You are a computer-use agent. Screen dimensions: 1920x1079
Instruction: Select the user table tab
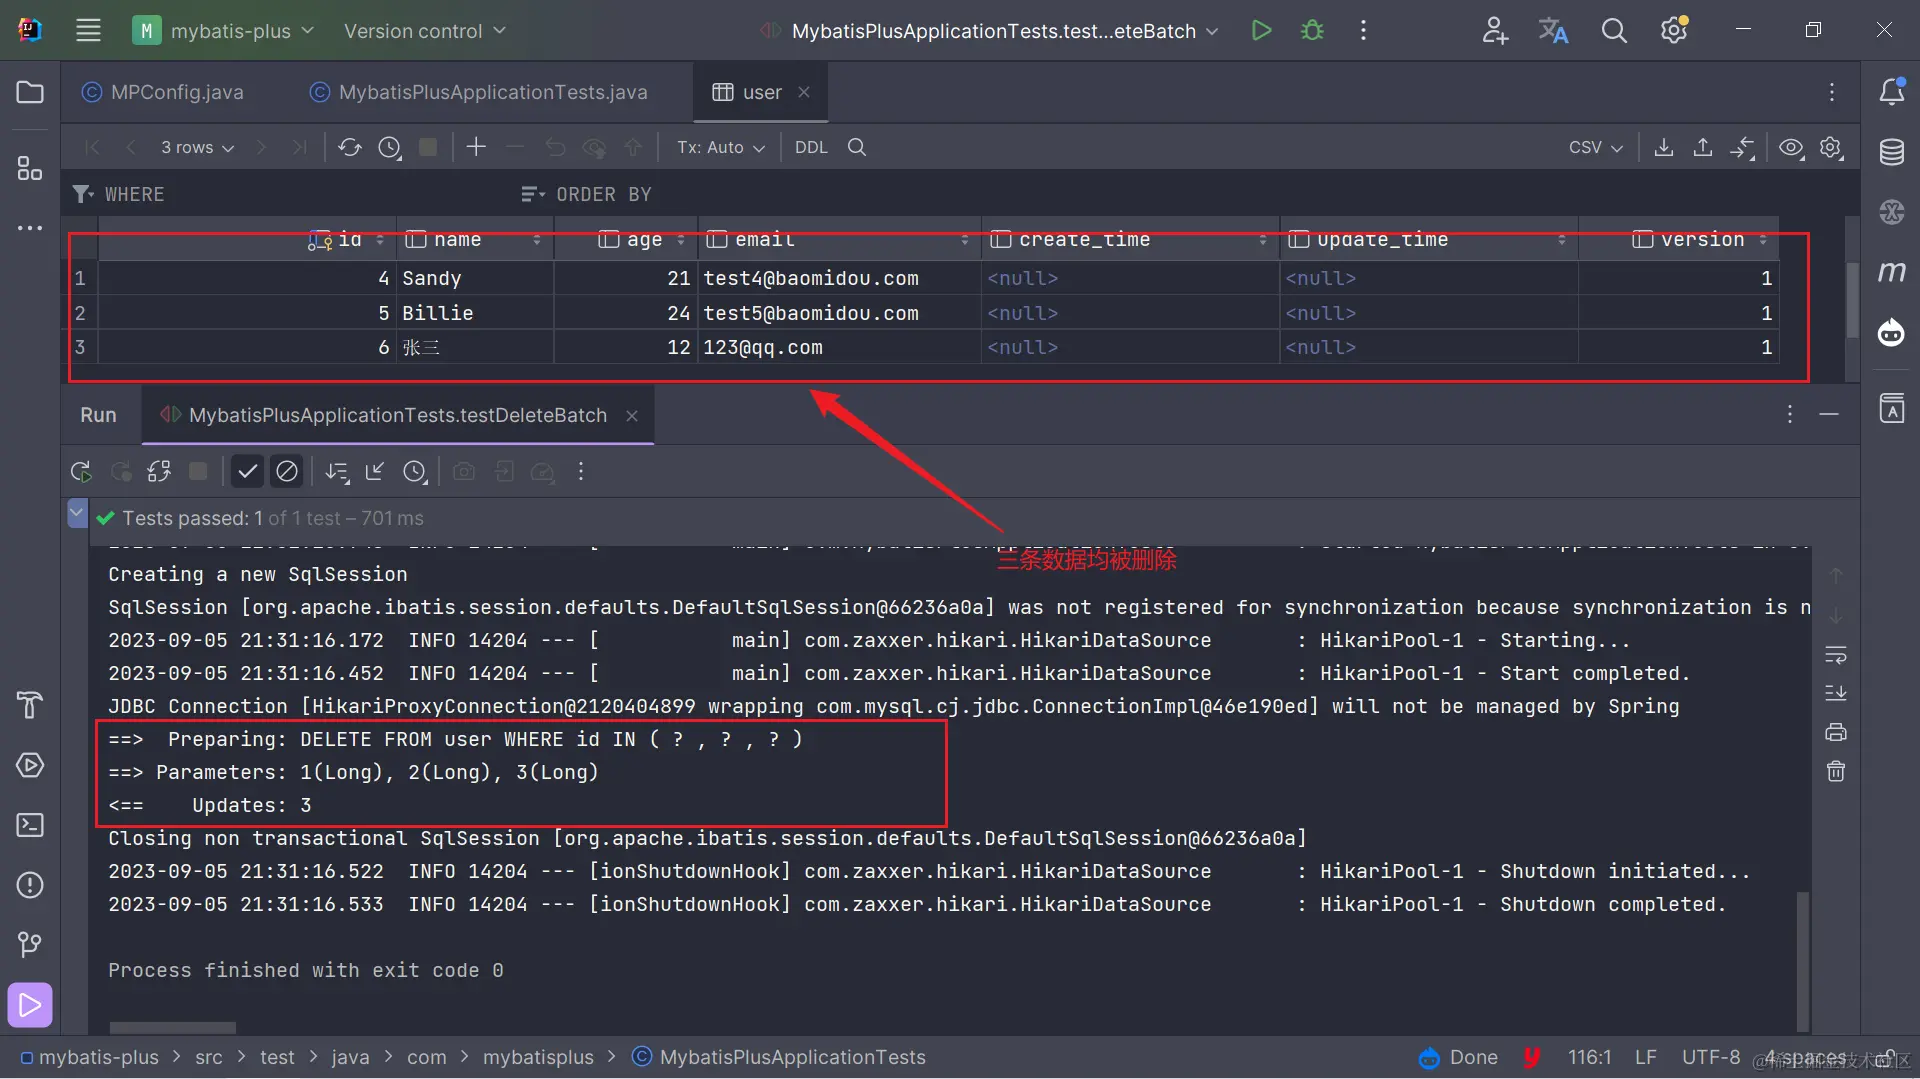[x=761, y=92]
